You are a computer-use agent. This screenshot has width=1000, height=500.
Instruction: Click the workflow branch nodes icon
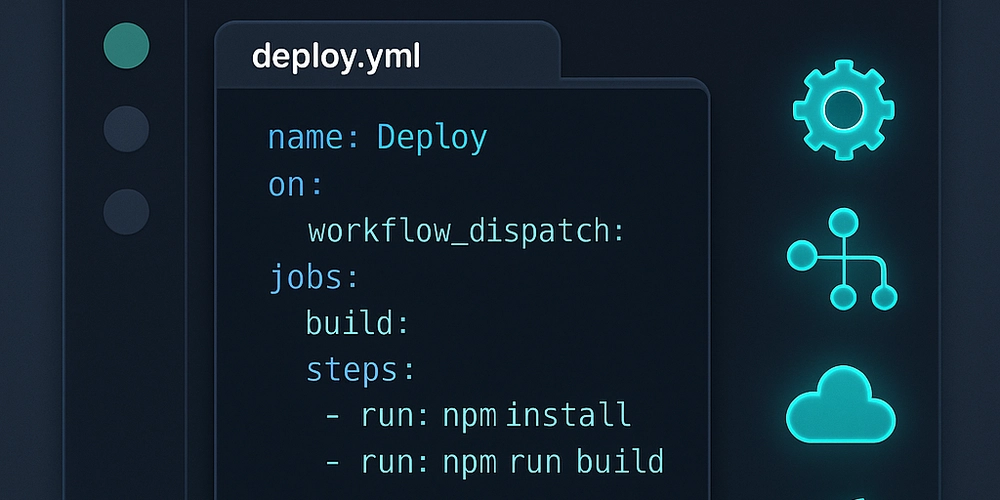tap(842, 259)
